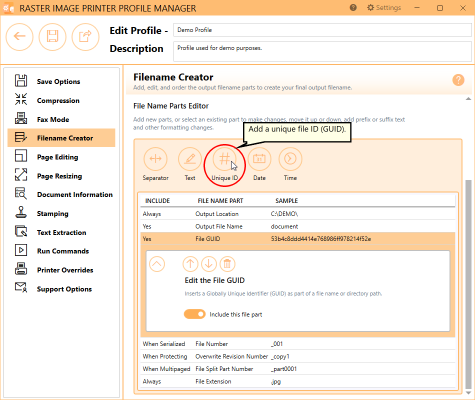Open Text Extraction section
This screenshot has width=475, height=400.
[61, 232]
